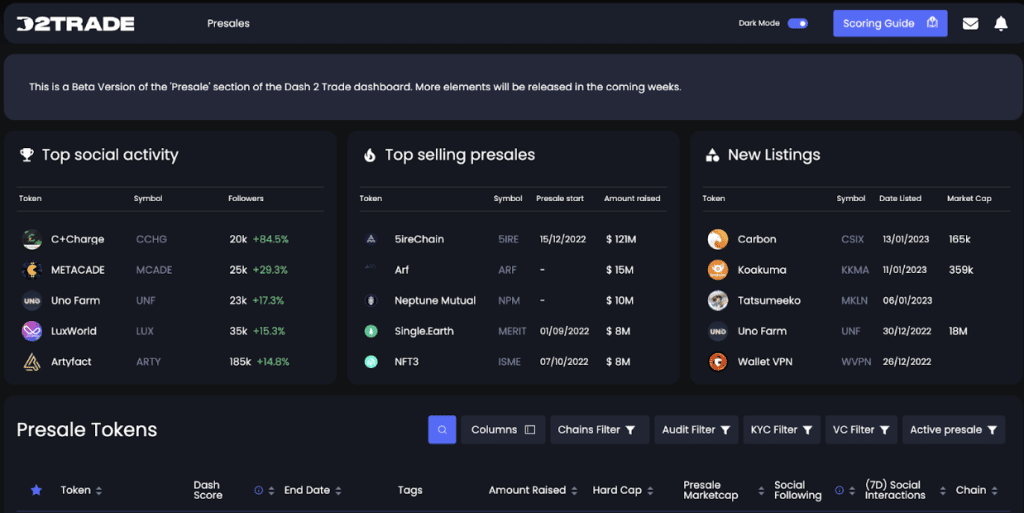Screen dimensions: 1024x513
Task: Click the 359k market cap value
Action: tap(961, 270)
